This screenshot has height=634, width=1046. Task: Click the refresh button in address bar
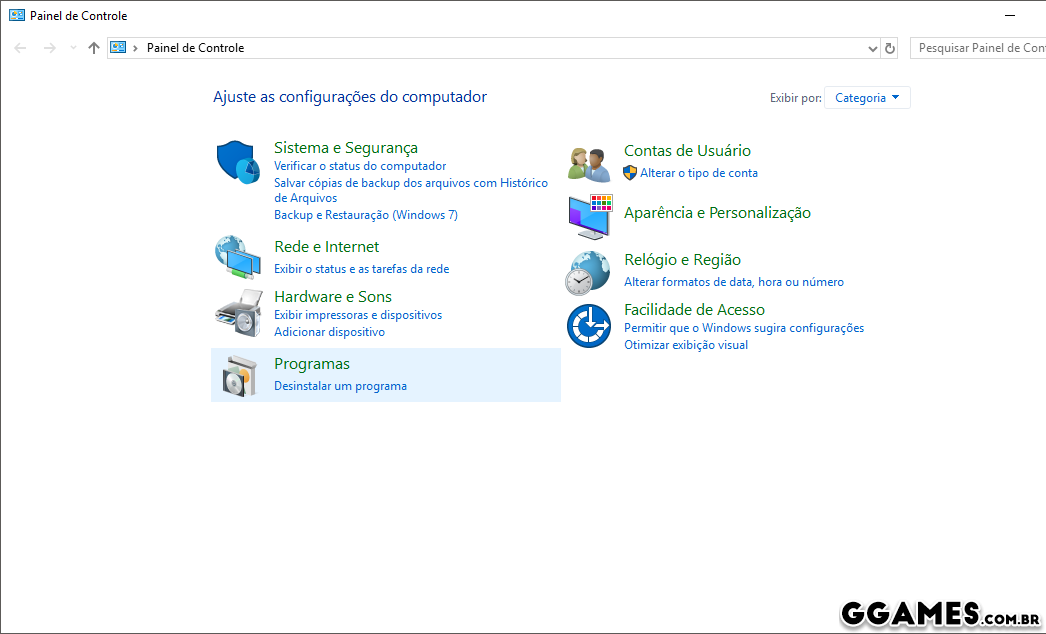click(x=890, y=48)
